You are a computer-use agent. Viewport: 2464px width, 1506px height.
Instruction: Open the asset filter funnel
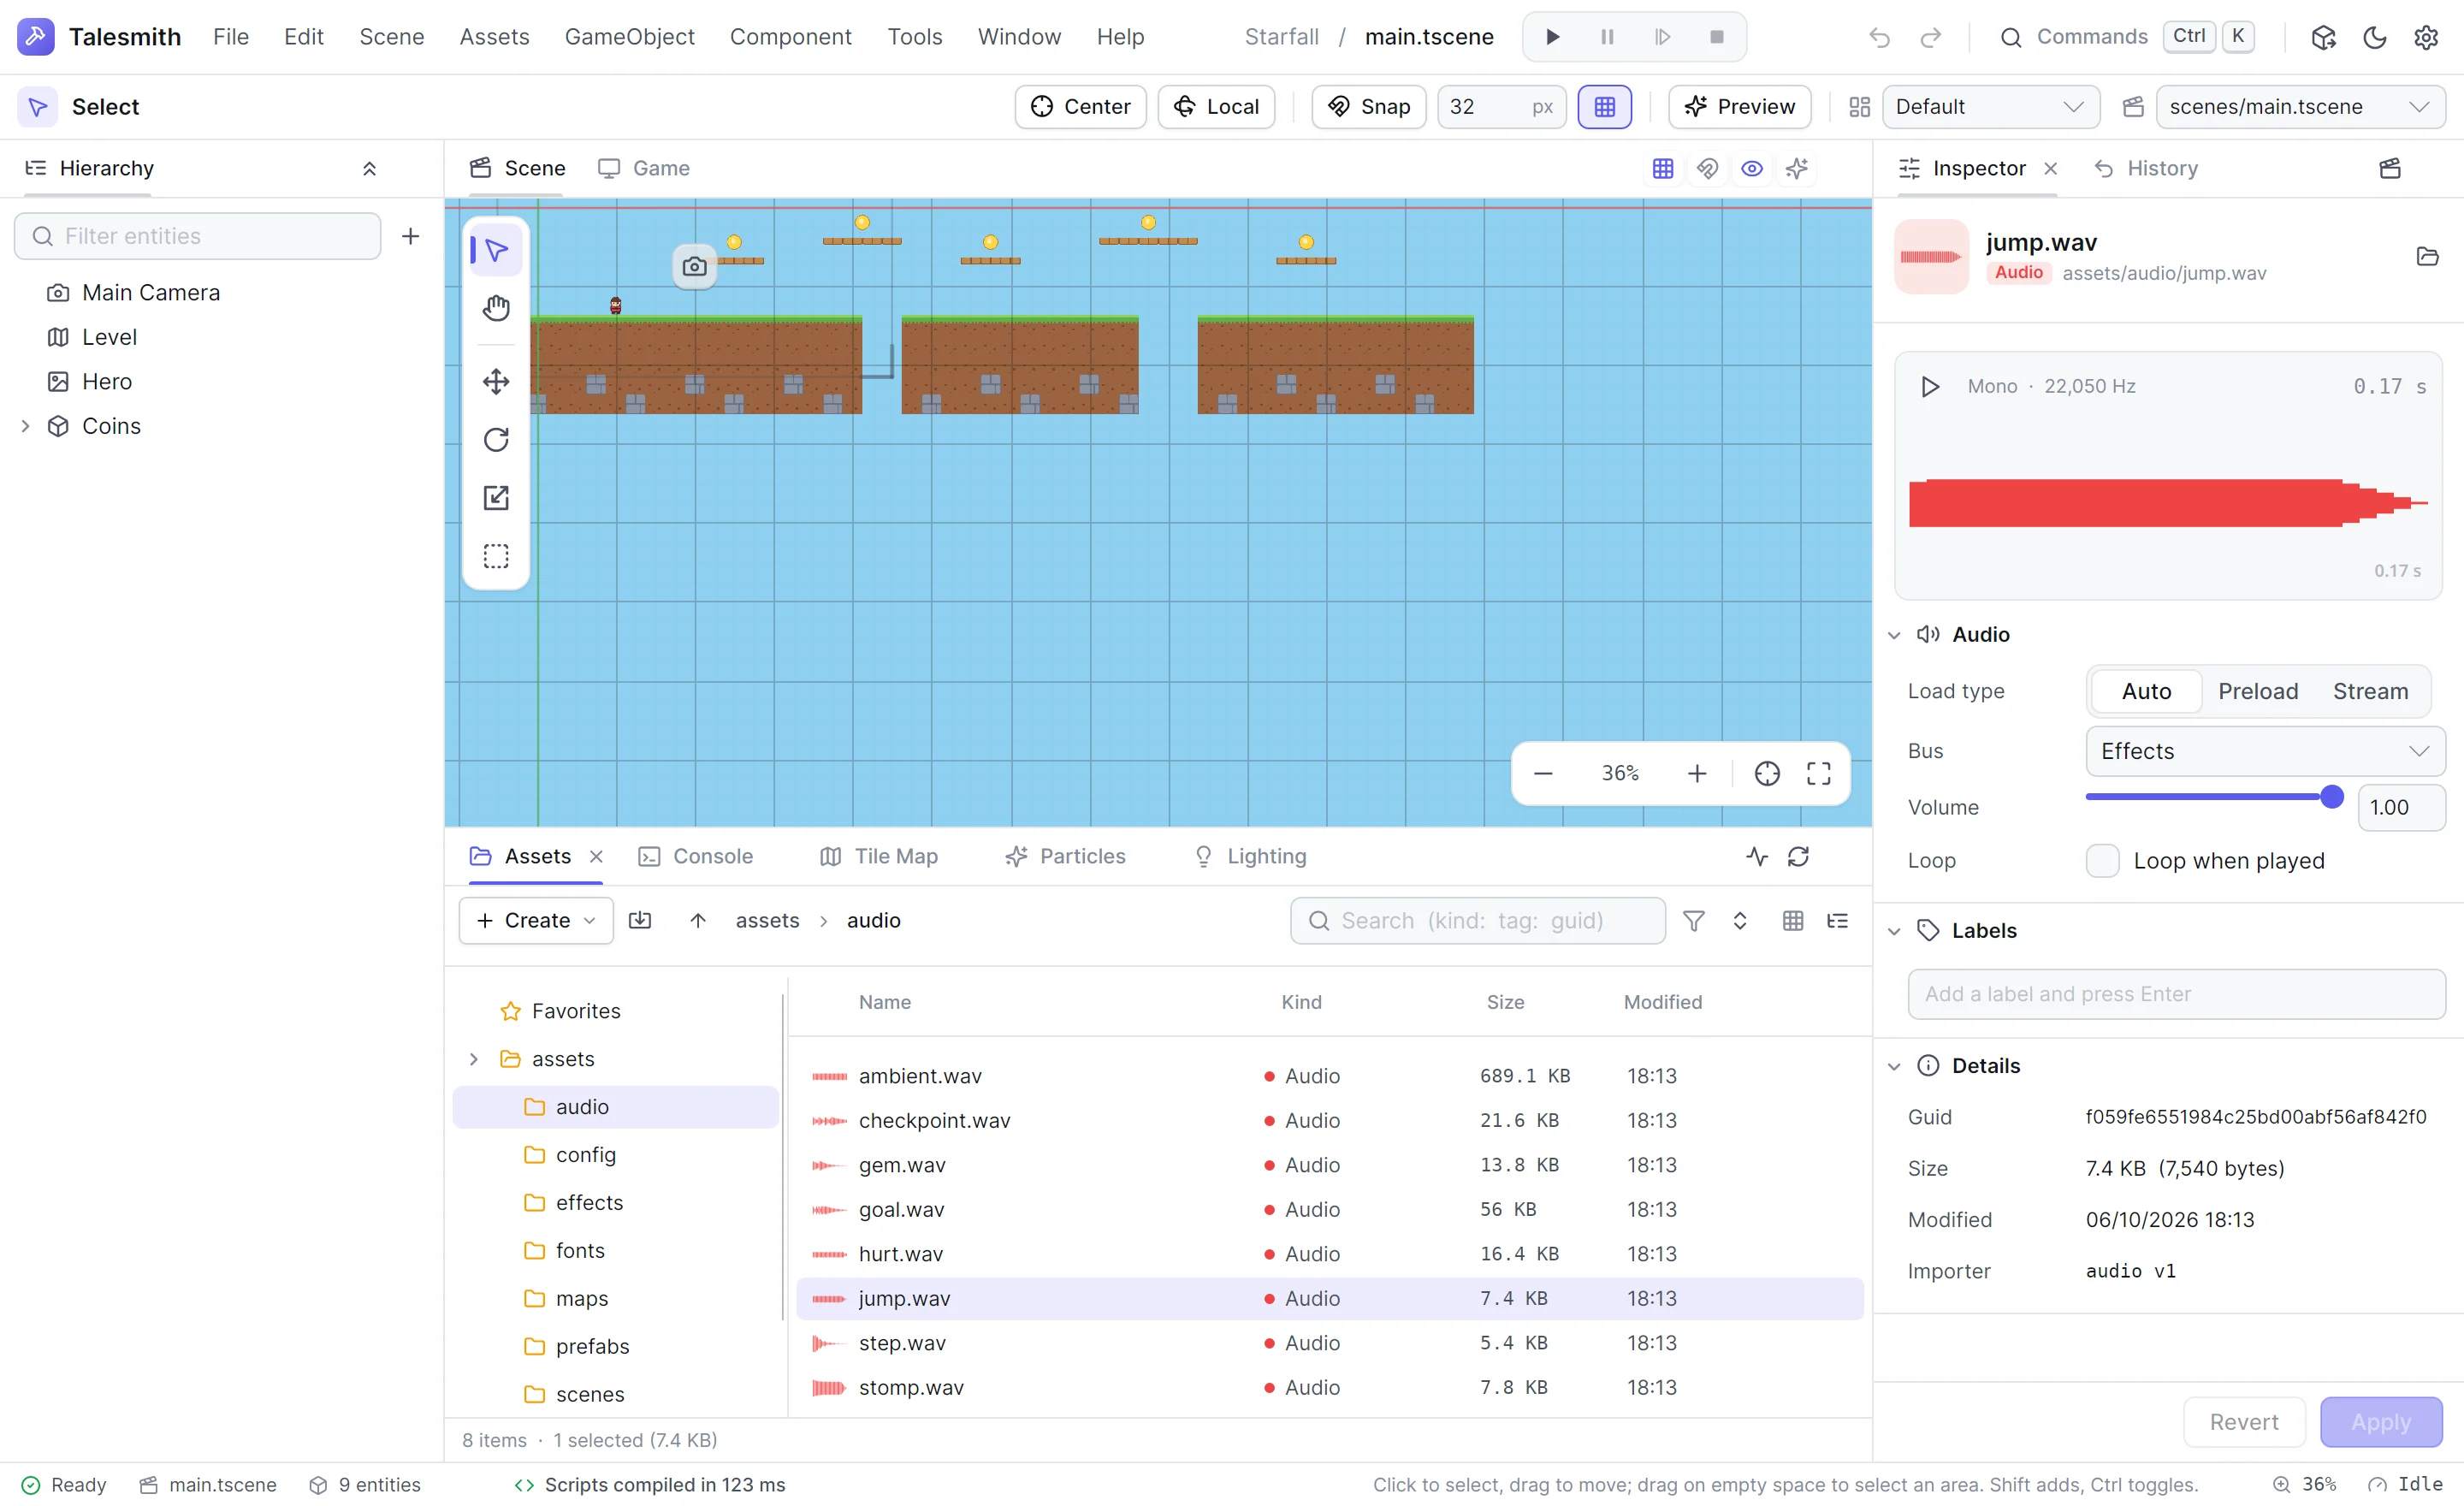[x=1693, y=920]
